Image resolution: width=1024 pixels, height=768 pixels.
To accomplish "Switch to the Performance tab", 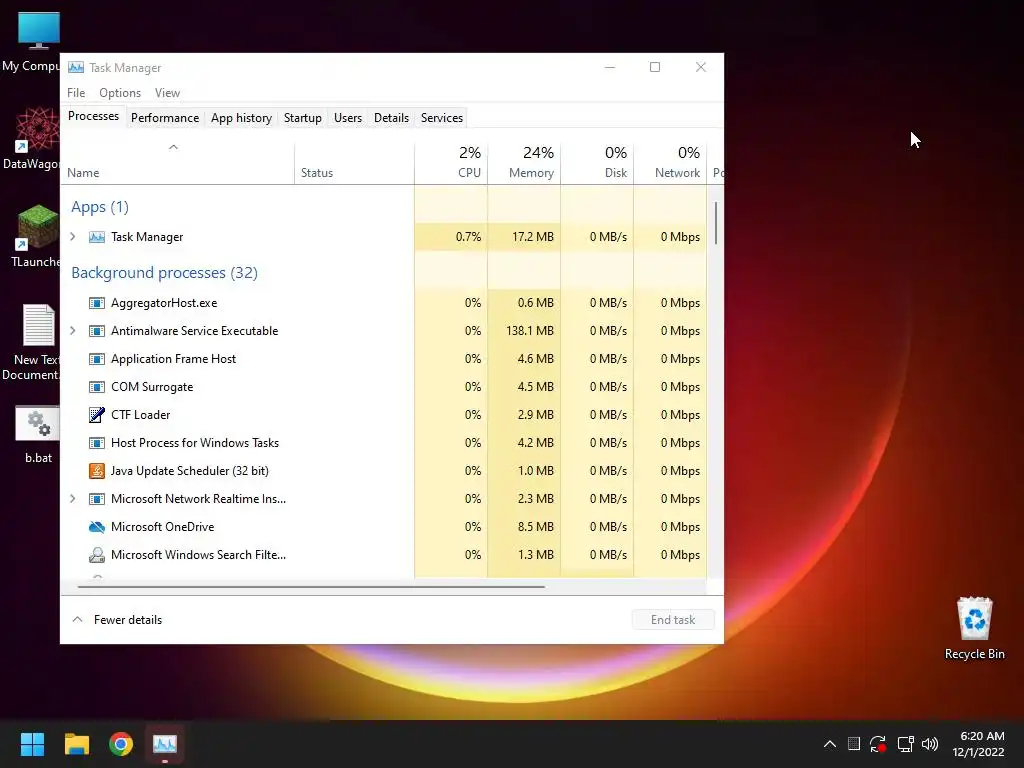I will coord(165,118).
